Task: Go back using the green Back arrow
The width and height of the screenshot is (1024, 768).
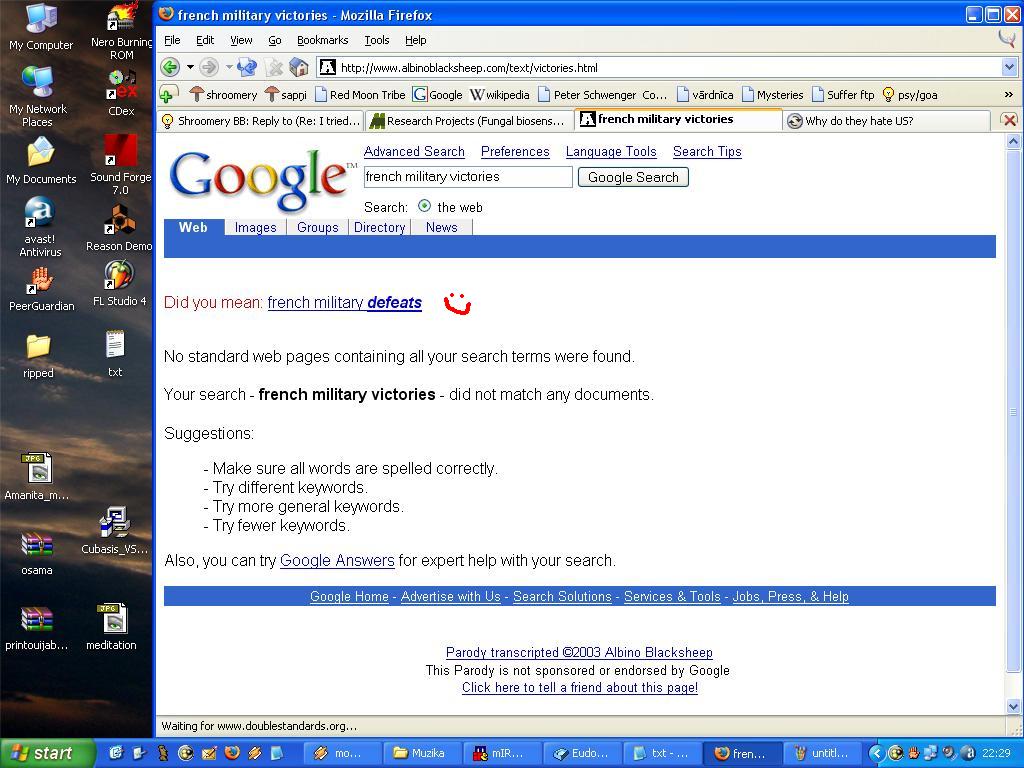Action: tap(170, 67)
